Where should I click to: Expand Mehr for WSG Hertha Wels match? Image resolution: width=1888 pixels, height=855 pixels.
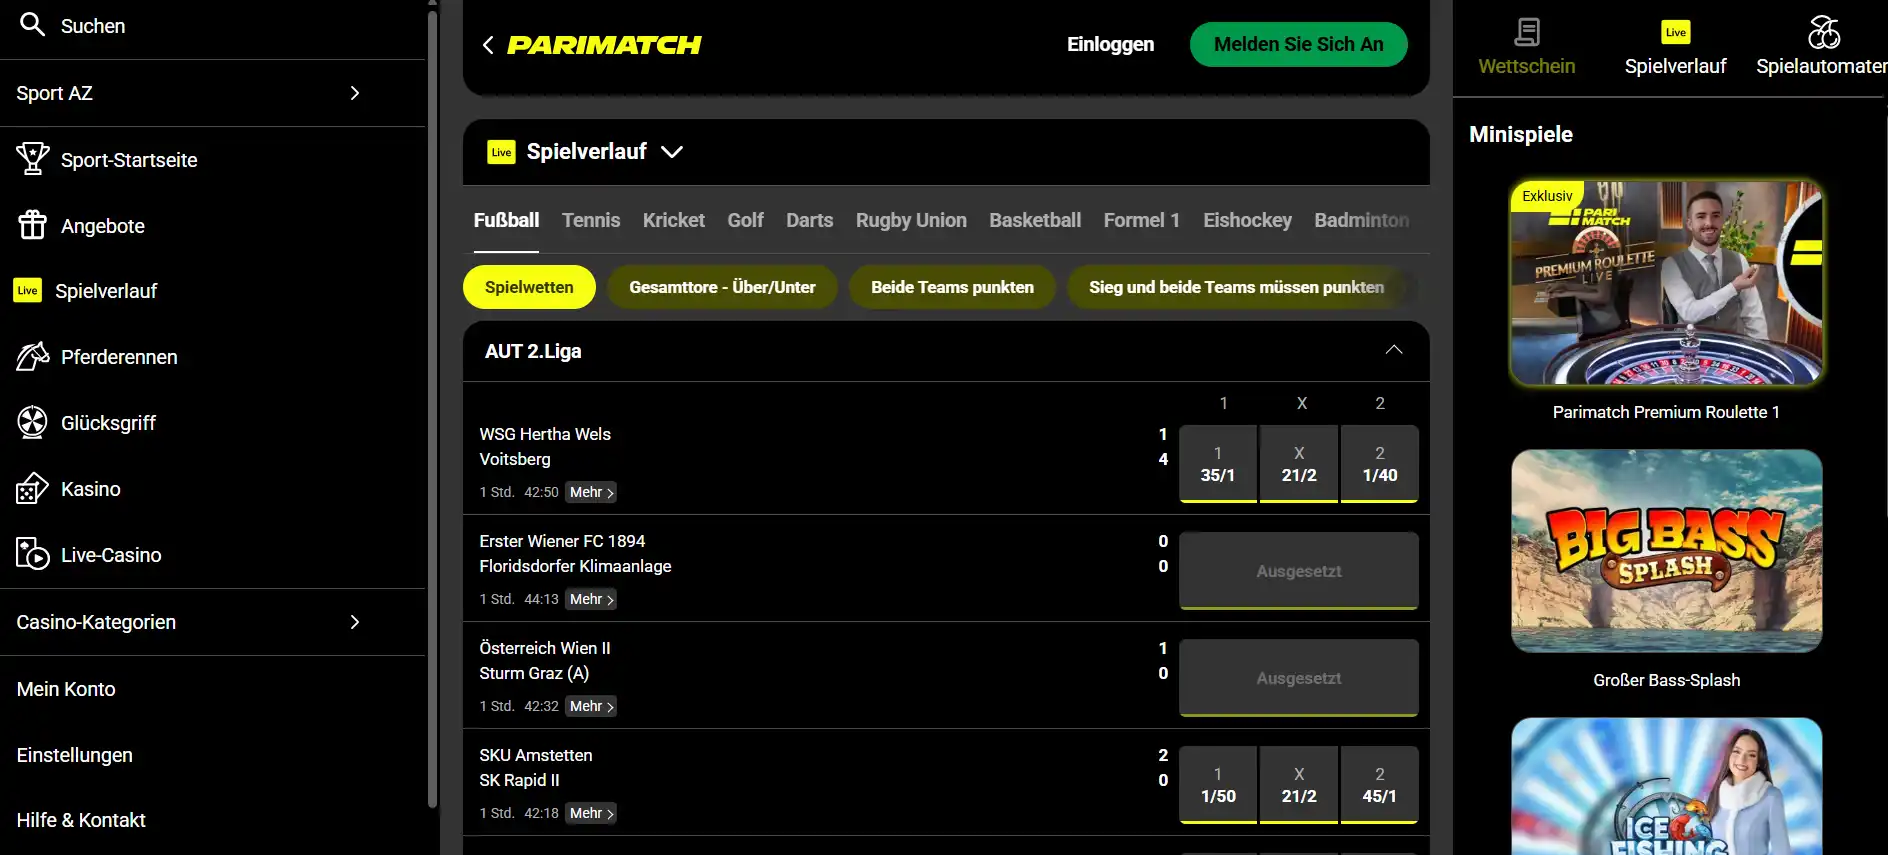click(591, 492)
